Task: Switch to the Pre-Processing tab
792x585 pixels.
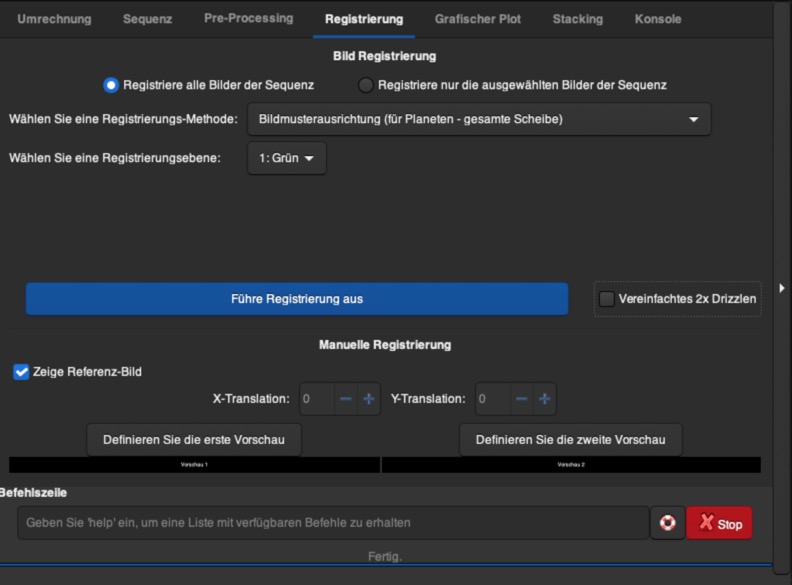Action: [x=248, y=19]
